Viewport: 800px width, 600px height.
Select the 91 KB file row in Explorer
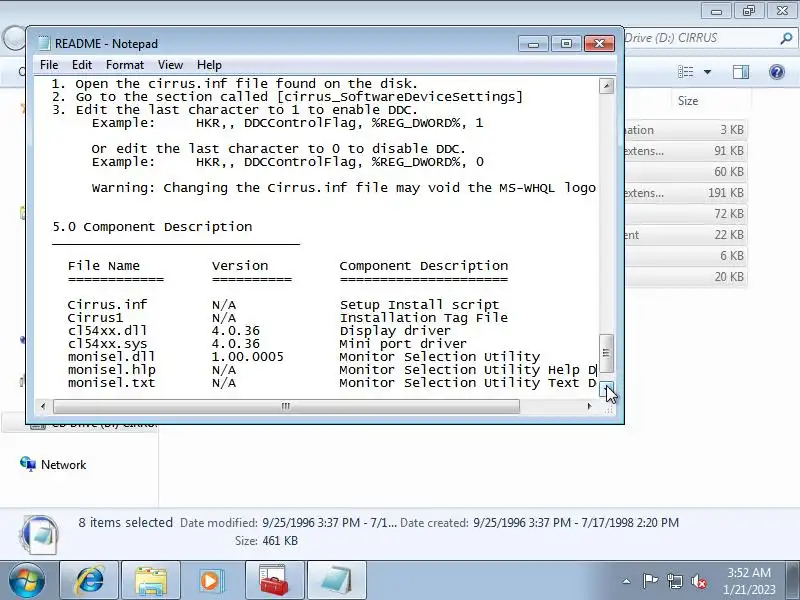(685, 151)
